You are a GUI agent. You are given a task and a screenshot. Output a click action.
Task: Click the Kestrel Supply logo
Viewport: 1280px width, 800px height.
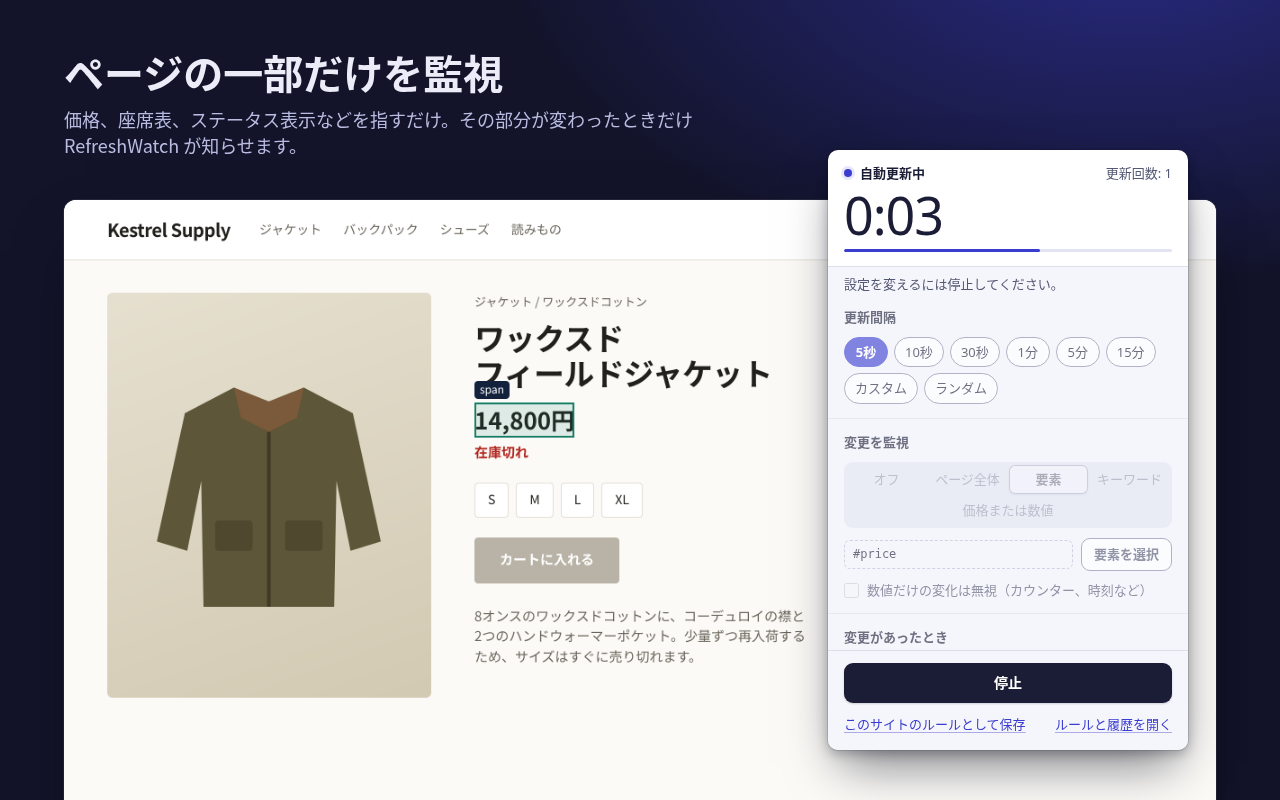coord(169,230)
